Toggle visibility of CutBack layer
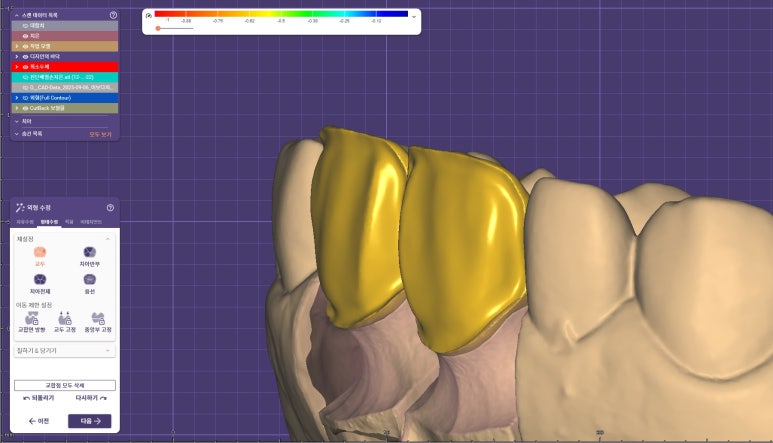This screenshot has height=443, width=773. point(25,107)
